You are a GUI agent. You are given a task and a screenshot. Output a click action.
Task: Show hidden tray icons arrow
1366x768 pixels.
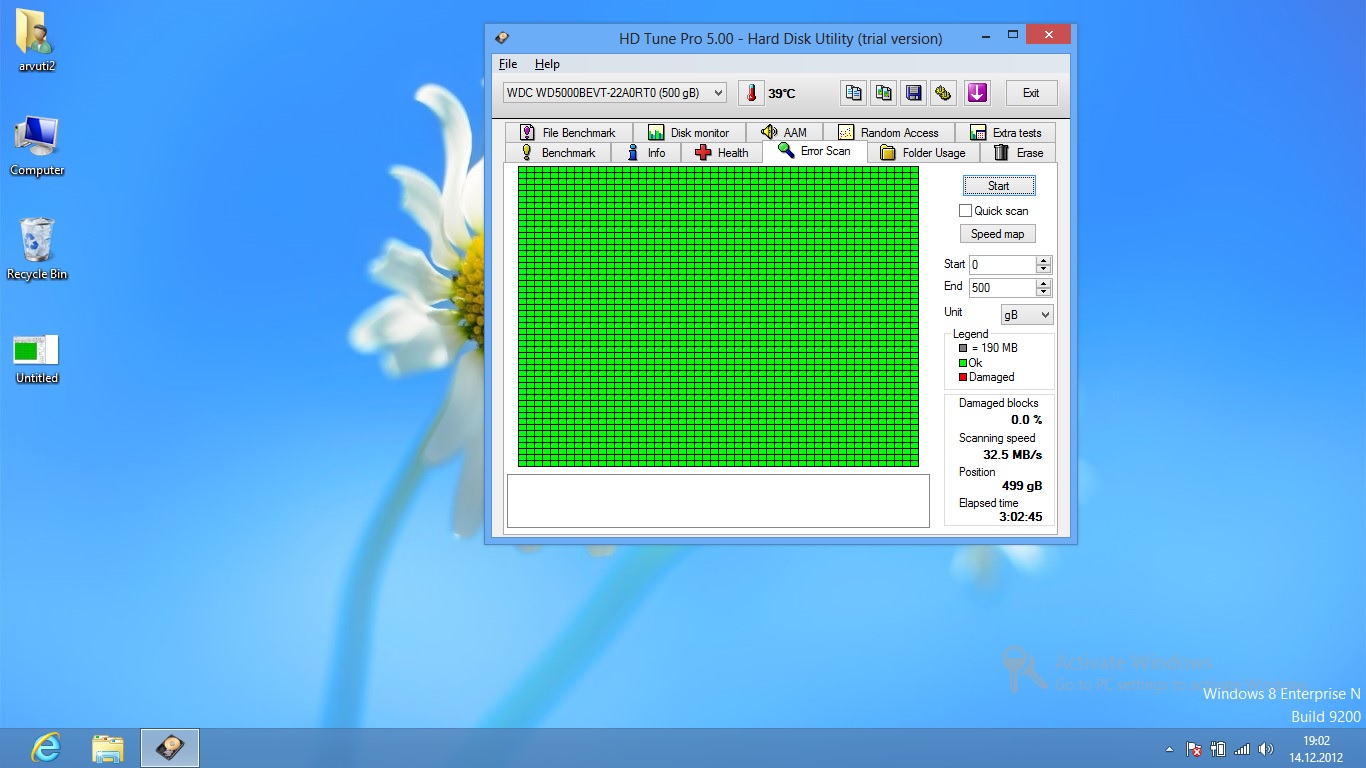tap(1169, 749)
